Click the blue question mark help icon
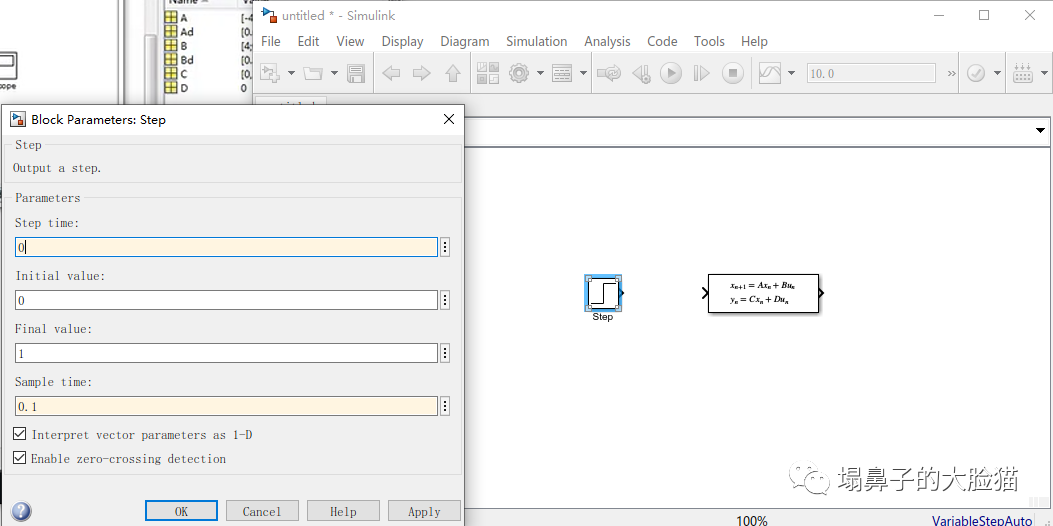The height and width of the screenshot is (526, 1053). (x=21, y=512)
